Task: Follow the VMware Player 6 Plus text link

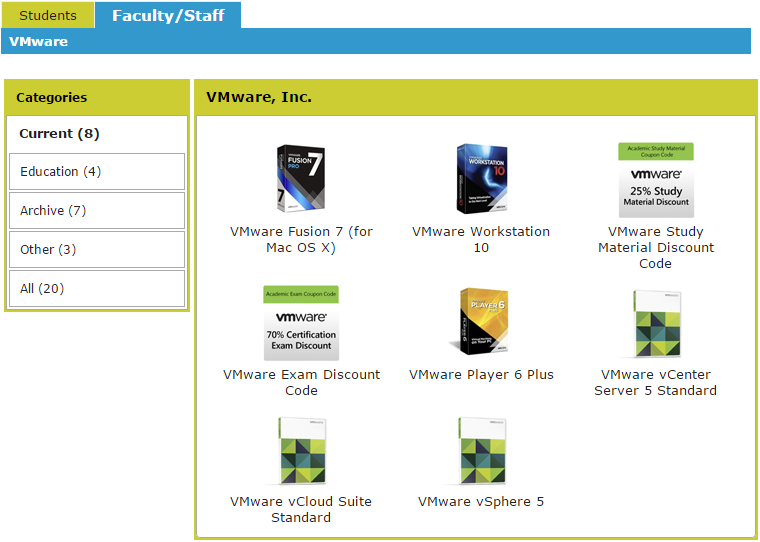Action: (481, 375)
